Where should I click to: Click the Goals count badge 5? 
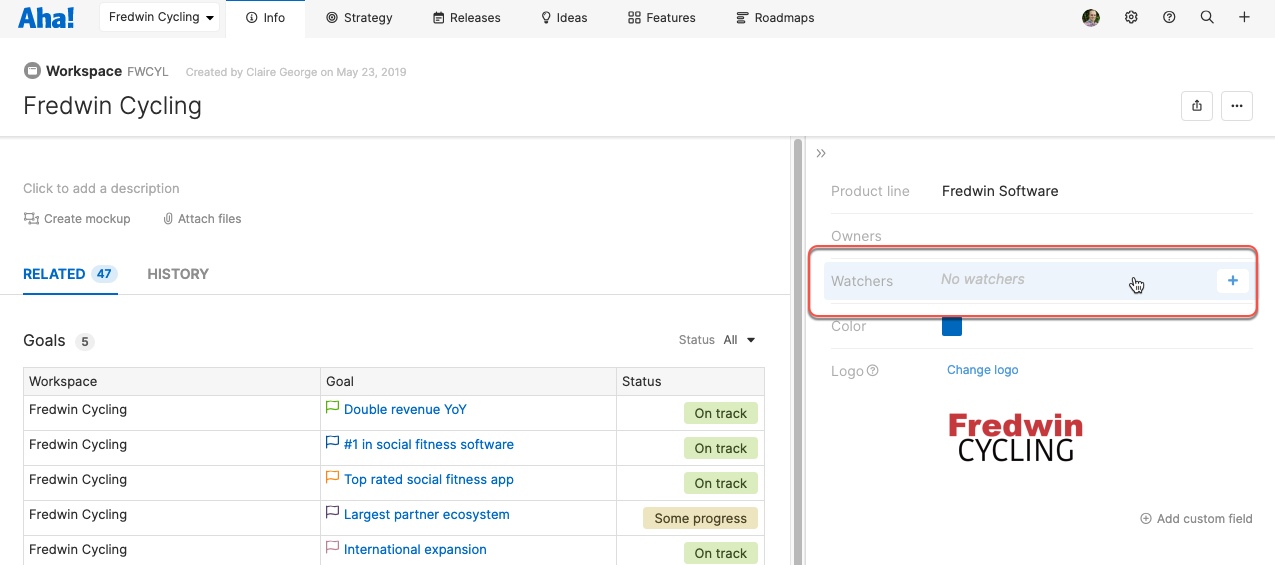click(85, 342)
